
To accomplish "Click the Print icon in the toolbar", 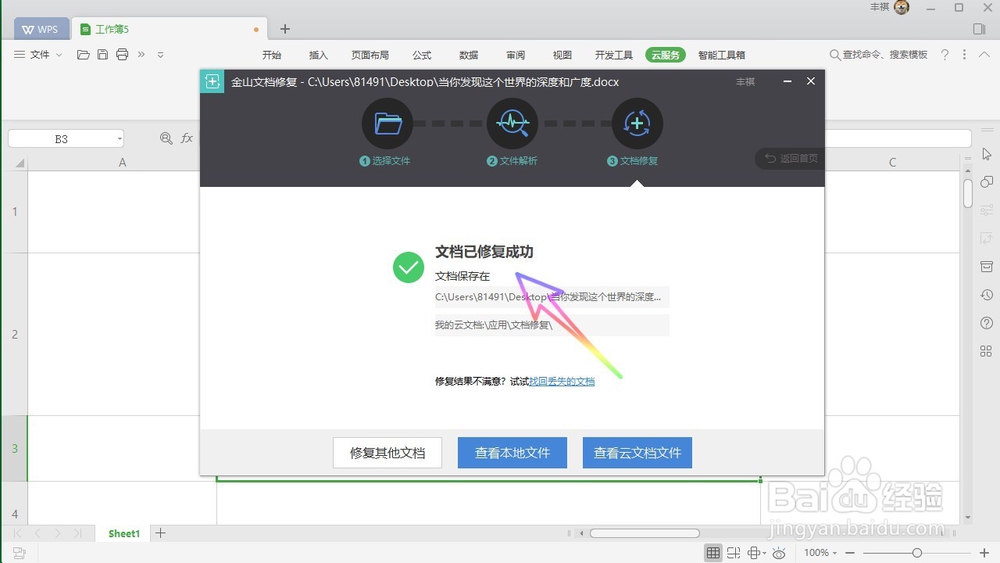I will 122,55.
